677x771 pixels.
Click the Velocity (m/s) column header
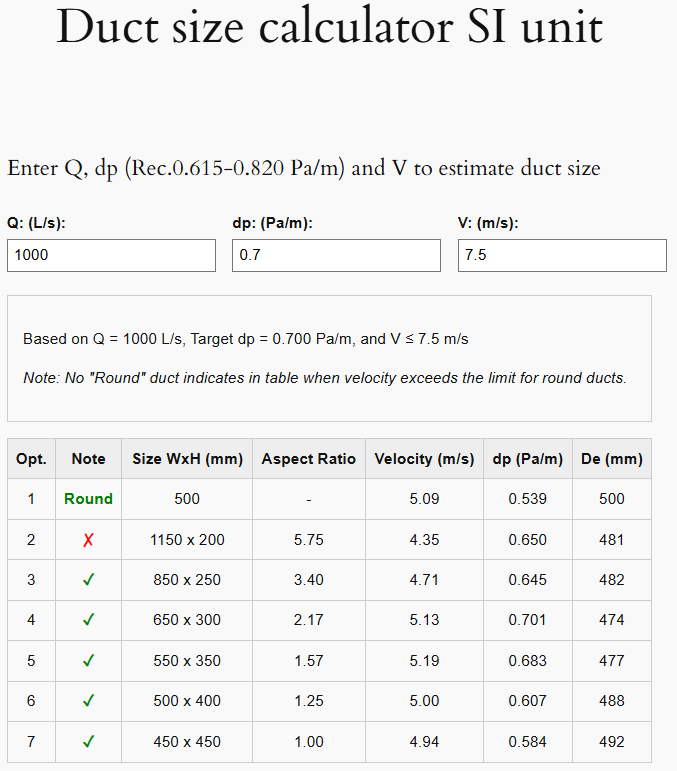pos(424,459)
